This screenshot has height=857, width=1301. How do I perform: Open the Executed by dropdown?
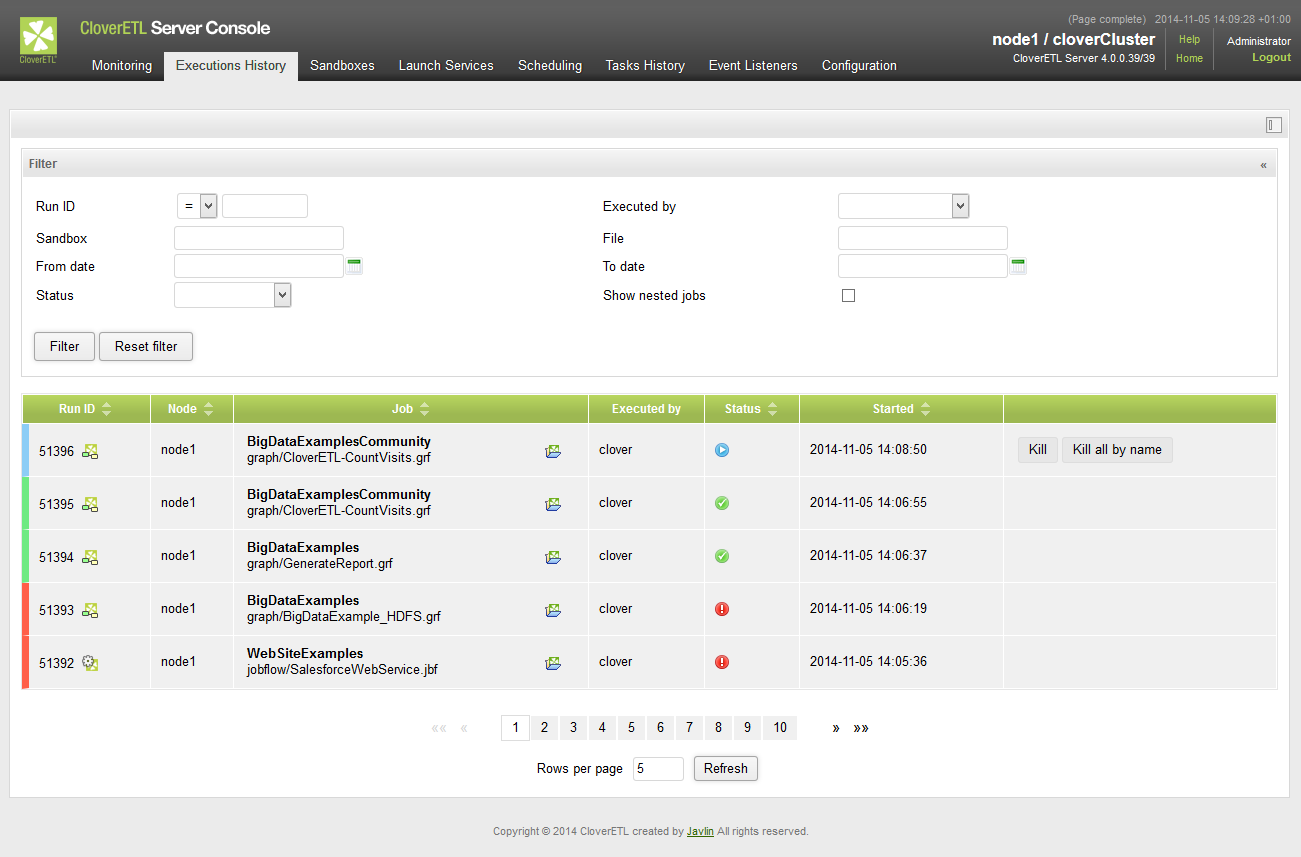pos(904,206)
